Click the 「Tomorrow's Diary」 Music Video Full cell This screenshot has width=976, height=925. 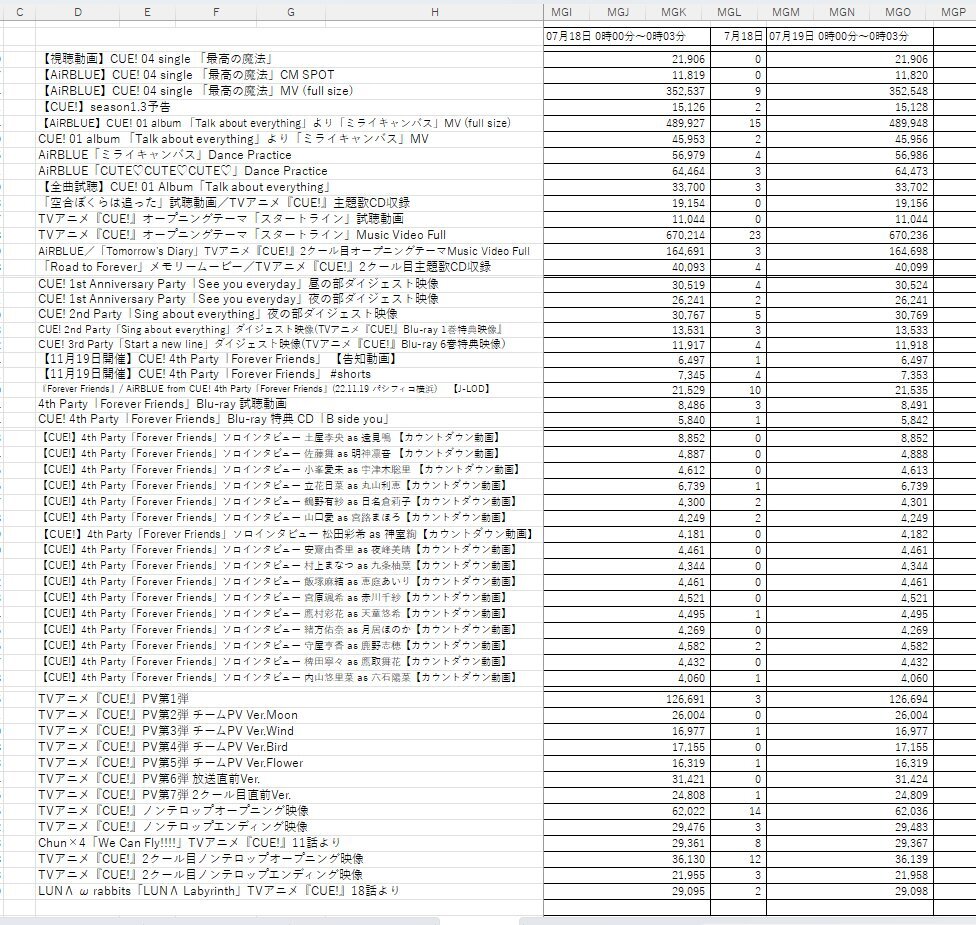pyautogui.click(x=284, y=251)
